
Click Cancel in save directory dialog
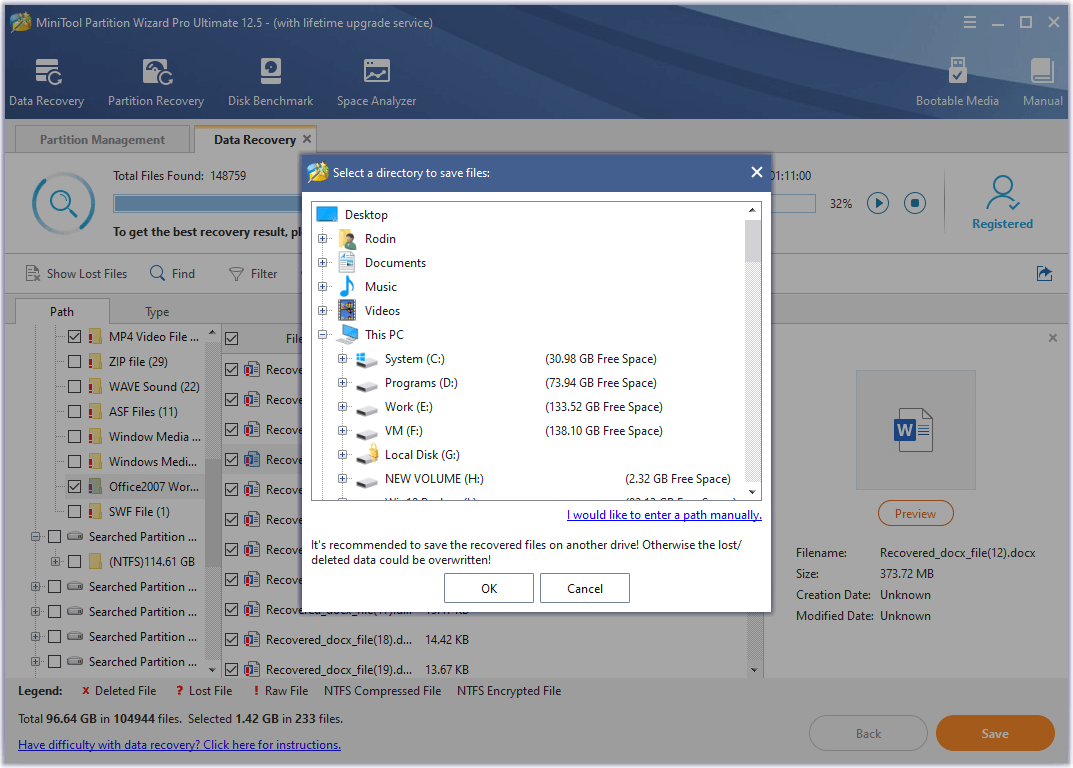click(584, 589)
